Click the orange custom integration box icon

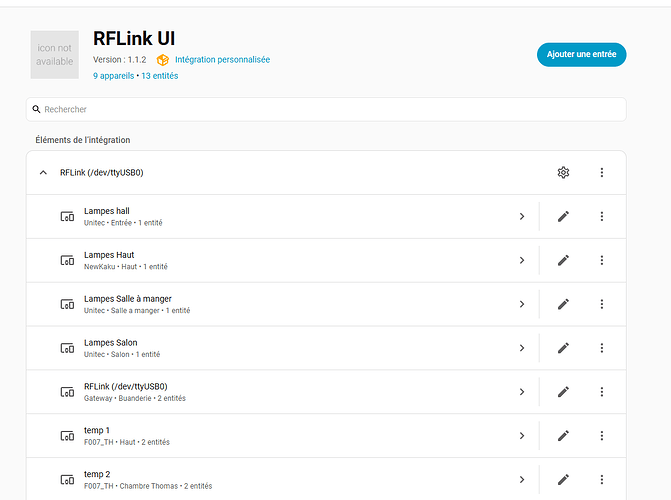pos(163,60)
